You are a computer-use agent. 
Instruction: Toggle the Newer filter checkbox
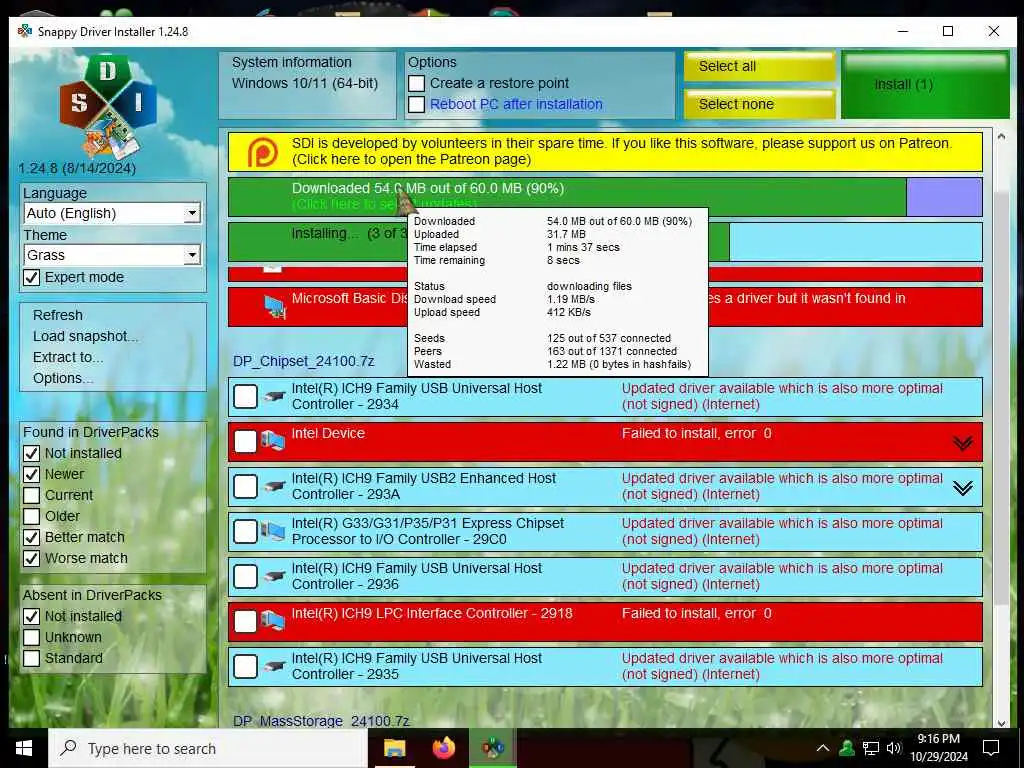pyautogui.click(x=31, y=474)
